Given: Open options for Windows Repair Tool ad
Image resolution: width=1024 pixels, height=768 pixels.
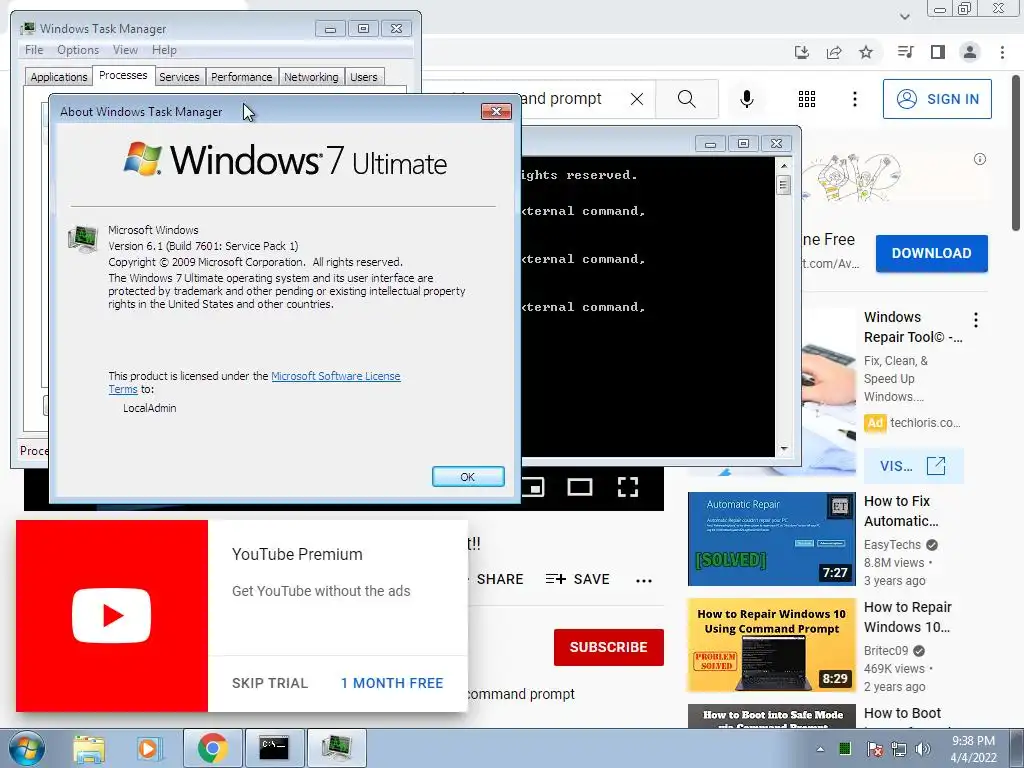Looking at the screenshot, I should click(976, 320).
